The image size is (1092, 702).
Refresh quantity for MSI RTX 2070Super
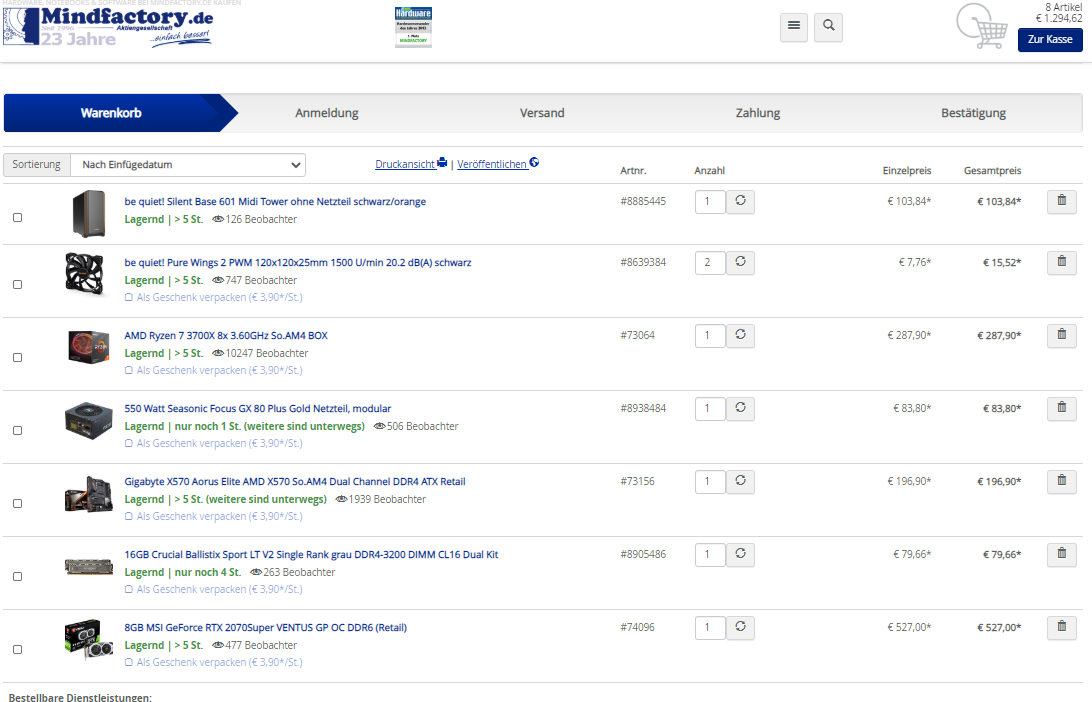coord(740,627)
